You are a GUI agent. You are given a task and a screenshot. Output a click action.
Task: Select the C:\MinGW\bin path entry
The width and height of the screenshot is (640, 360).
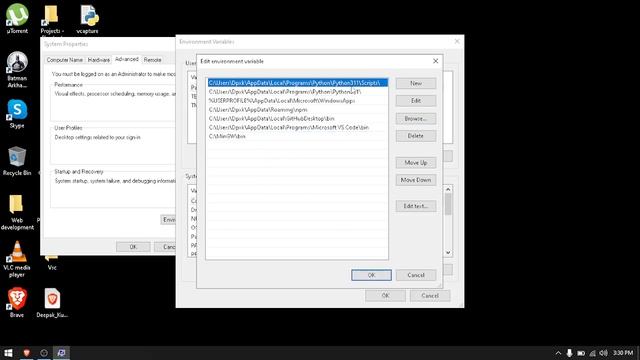point(297,137)
